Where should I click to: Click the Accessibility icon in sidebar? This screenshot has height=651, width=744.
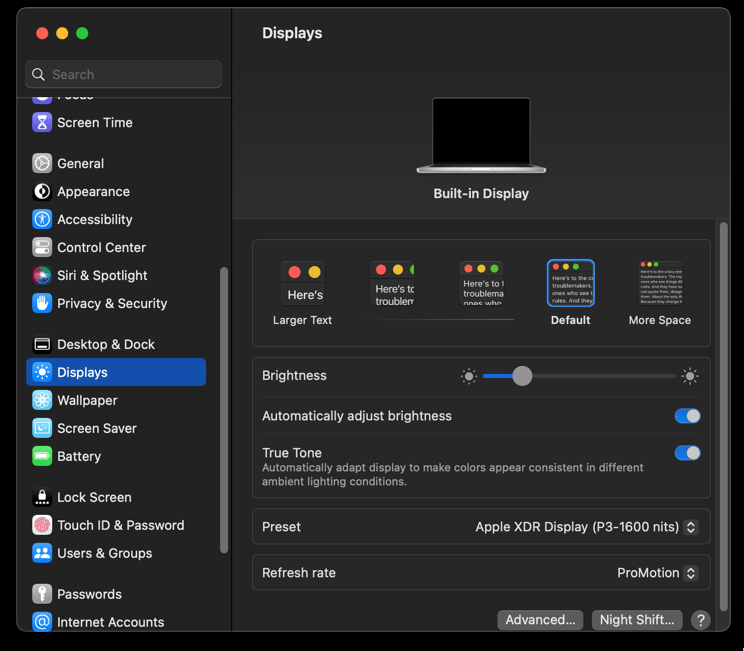click(x=42, y=219)
